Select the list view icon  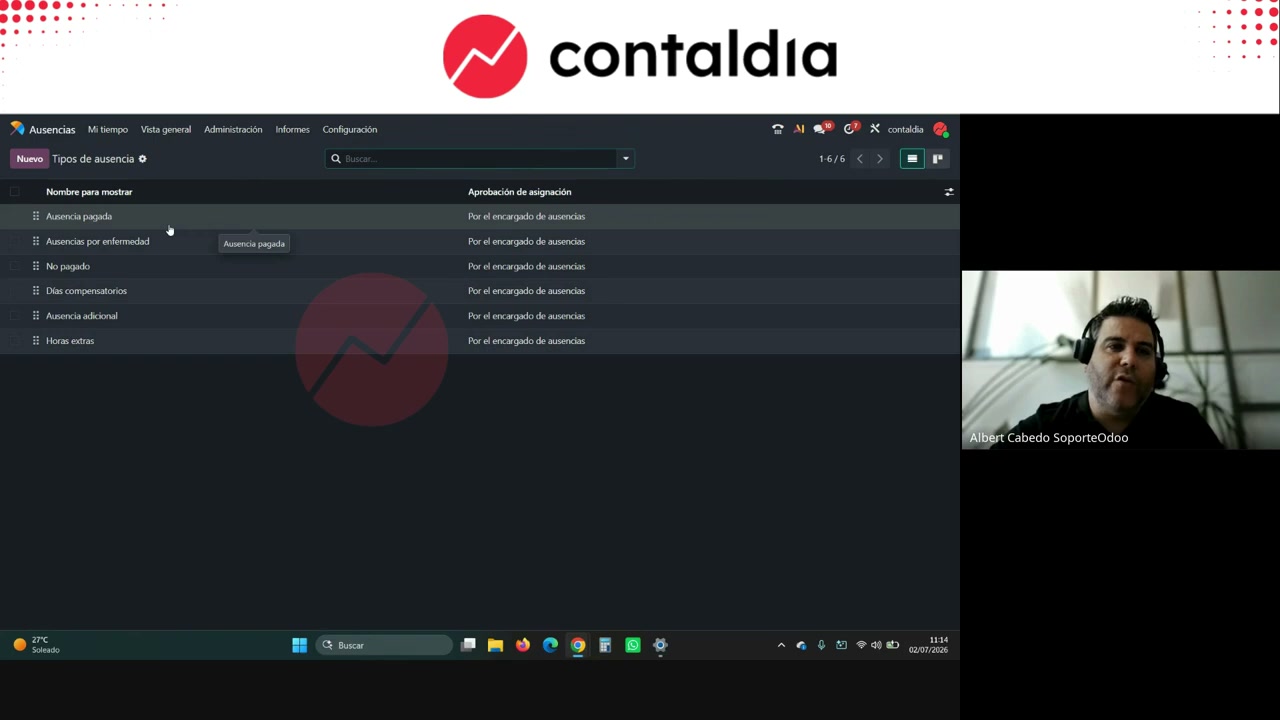(x=912, y=159)
